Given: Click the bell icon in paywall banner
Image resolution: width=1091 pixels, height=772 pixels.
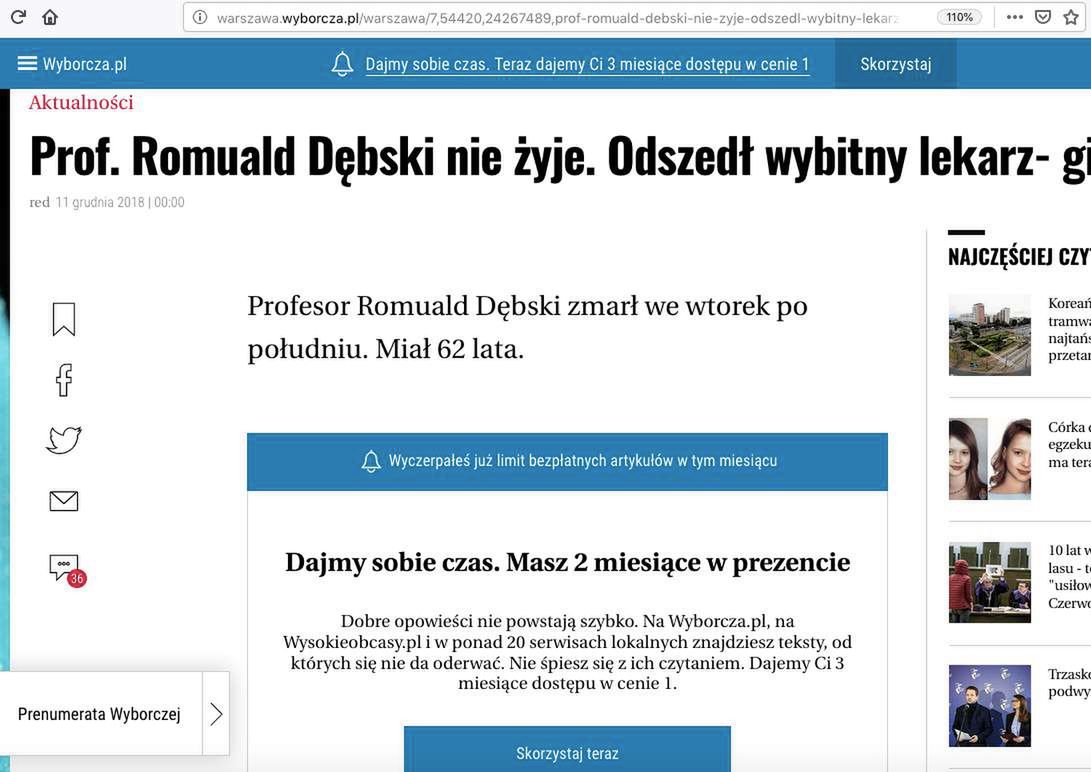Looking at the screenshot, I should [371, 461].
